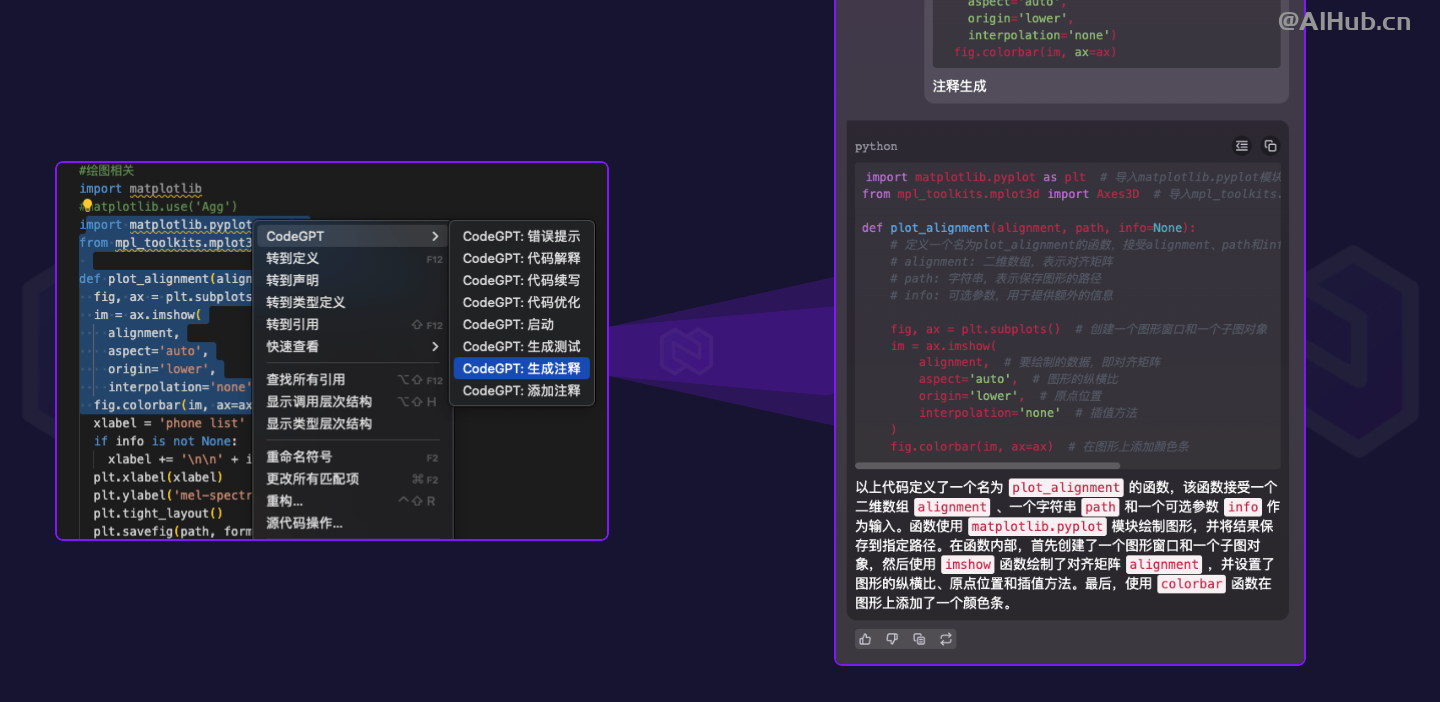
Task: Regenerate the response with the refresh icon
Action: 946,639
